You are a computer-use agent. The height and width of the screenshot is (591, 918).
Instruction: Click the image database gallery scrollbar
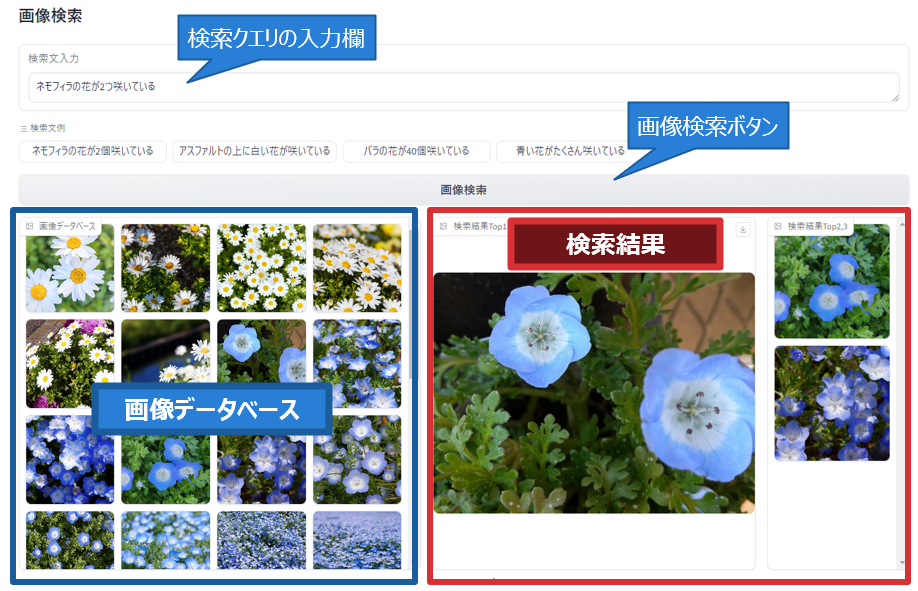tap(408, 300)
